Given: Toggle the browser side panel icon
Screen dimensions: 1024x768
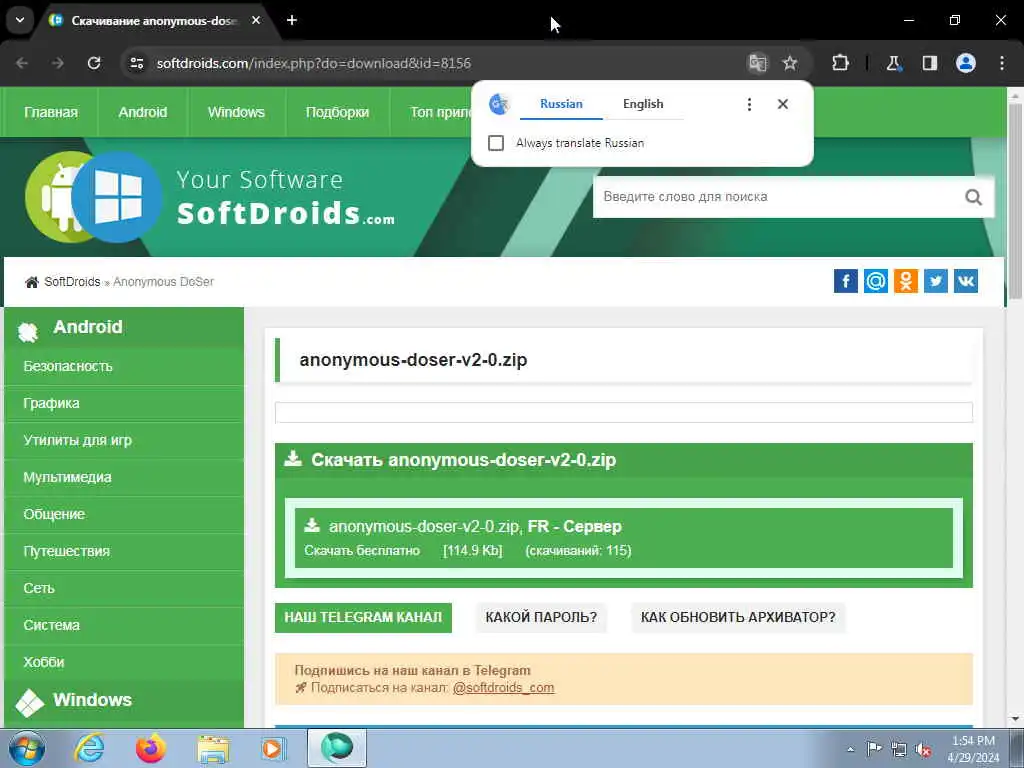Looking at the screenshot, I should [x=930, y=63].
